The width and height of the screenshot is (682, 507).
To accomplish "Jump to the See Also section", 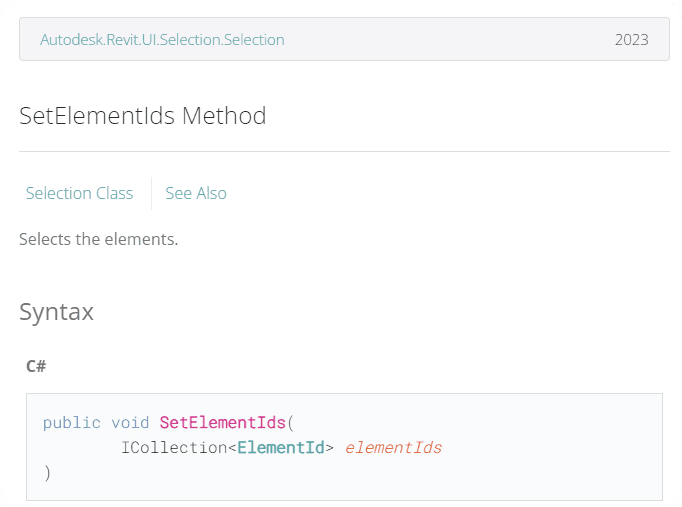I will point(196,193).
